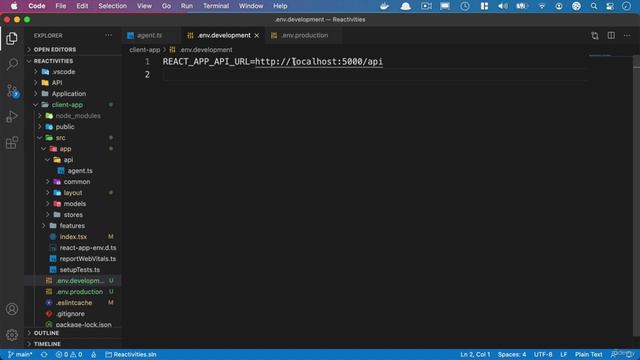
Task: Open the Control Center icon in menu bar
Action: (610, 6)
